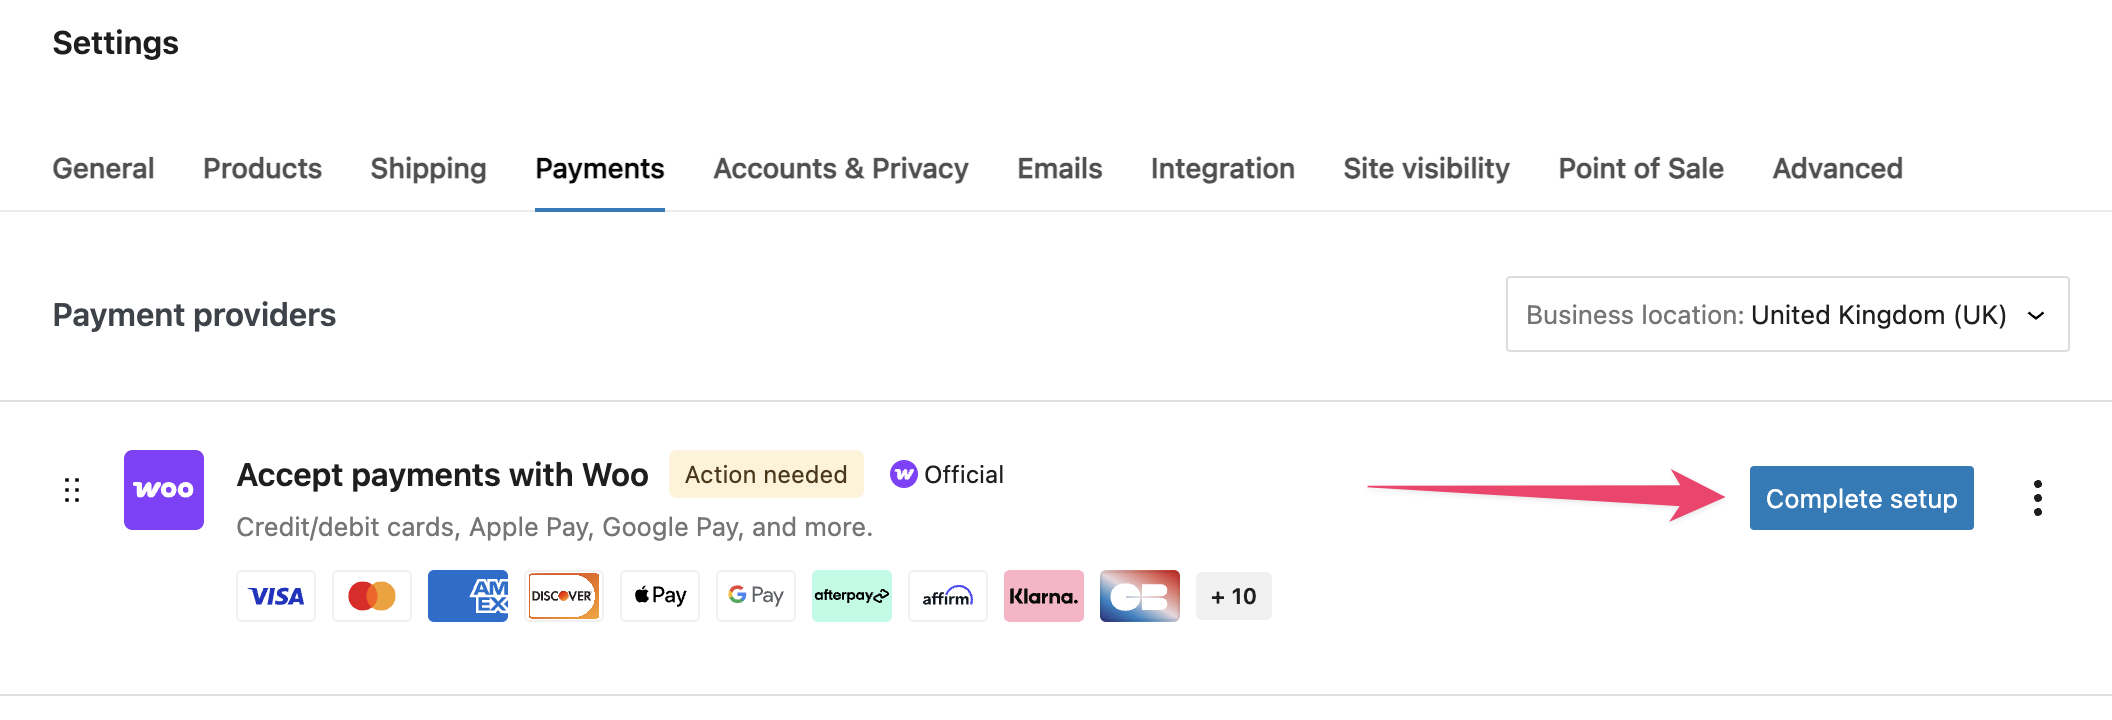
Task: Click the Mastercard icon
Action: pyautogui.click(x=372, y=596)
